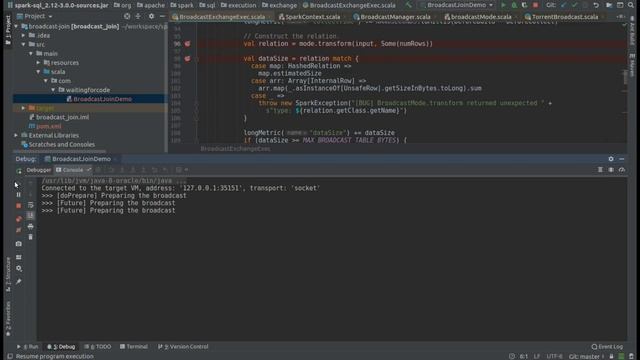Open the Run tool window button
The image size is (640, 360).
coord(28,347)
